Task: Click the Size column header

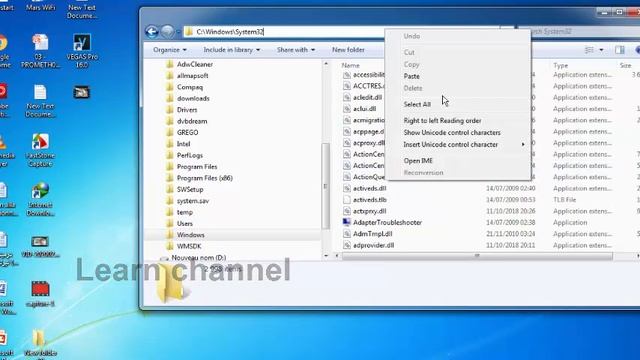Action: (625, 65)
